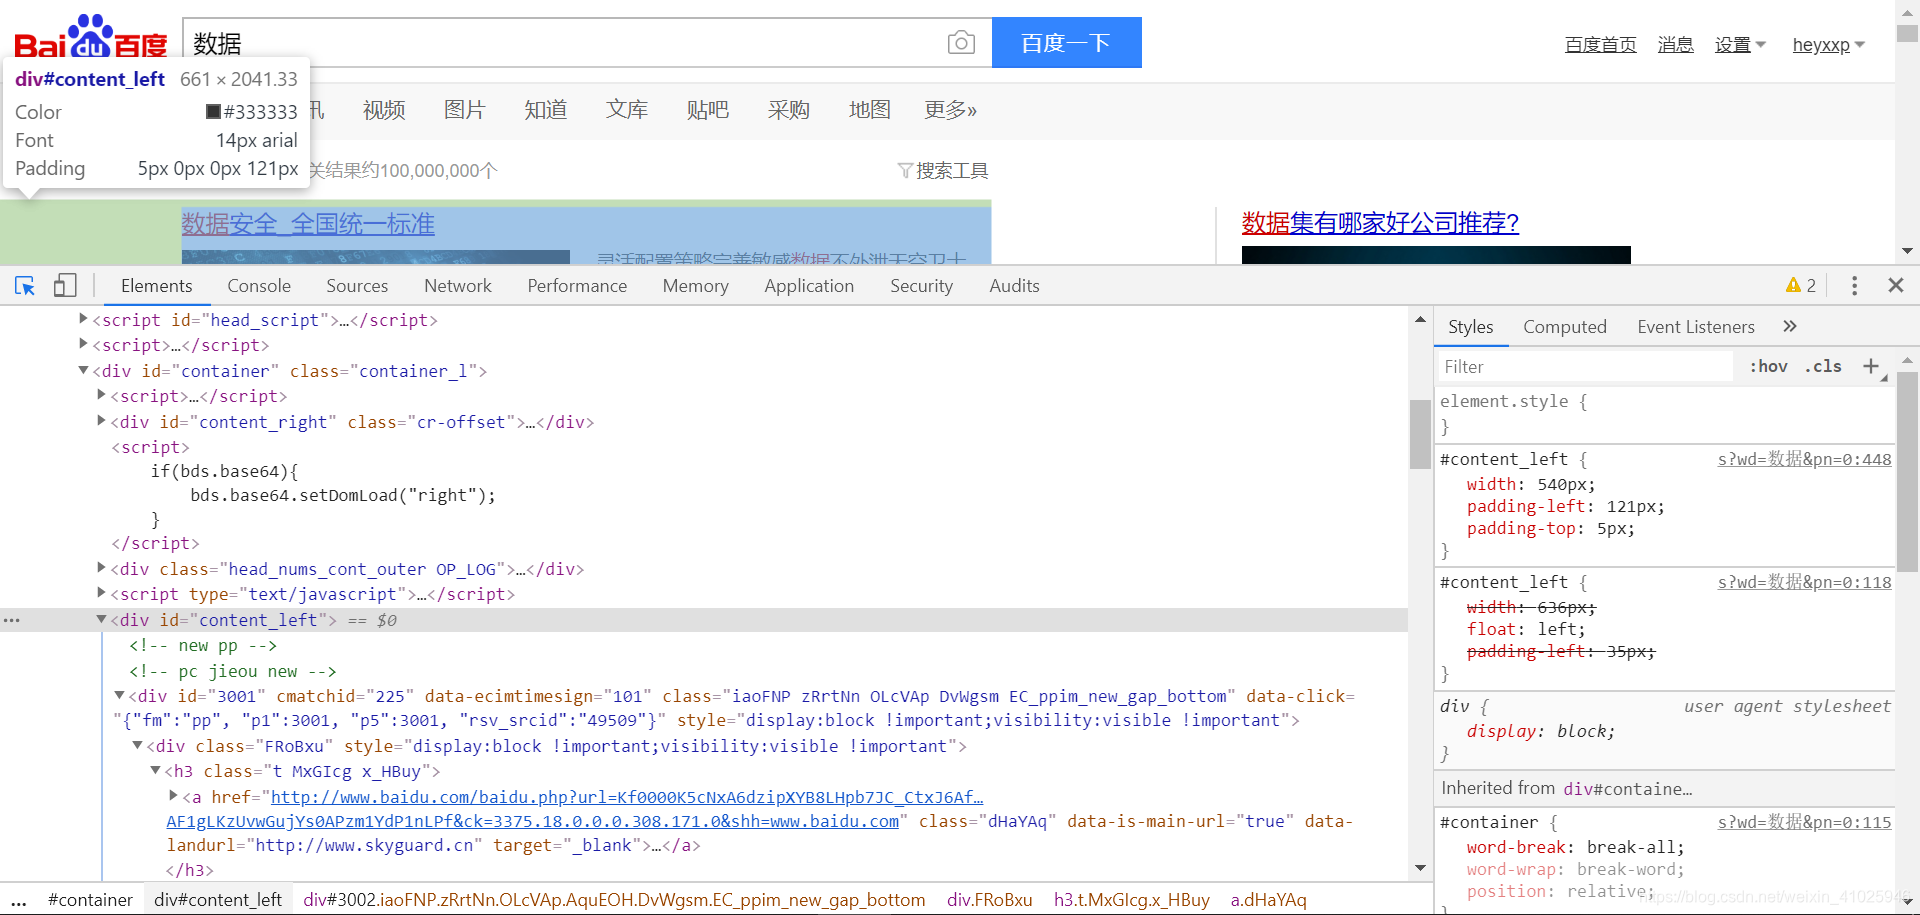Click the row actions ellipsis beside content_left
This screenshot has width=1920, height=915.
11,620
